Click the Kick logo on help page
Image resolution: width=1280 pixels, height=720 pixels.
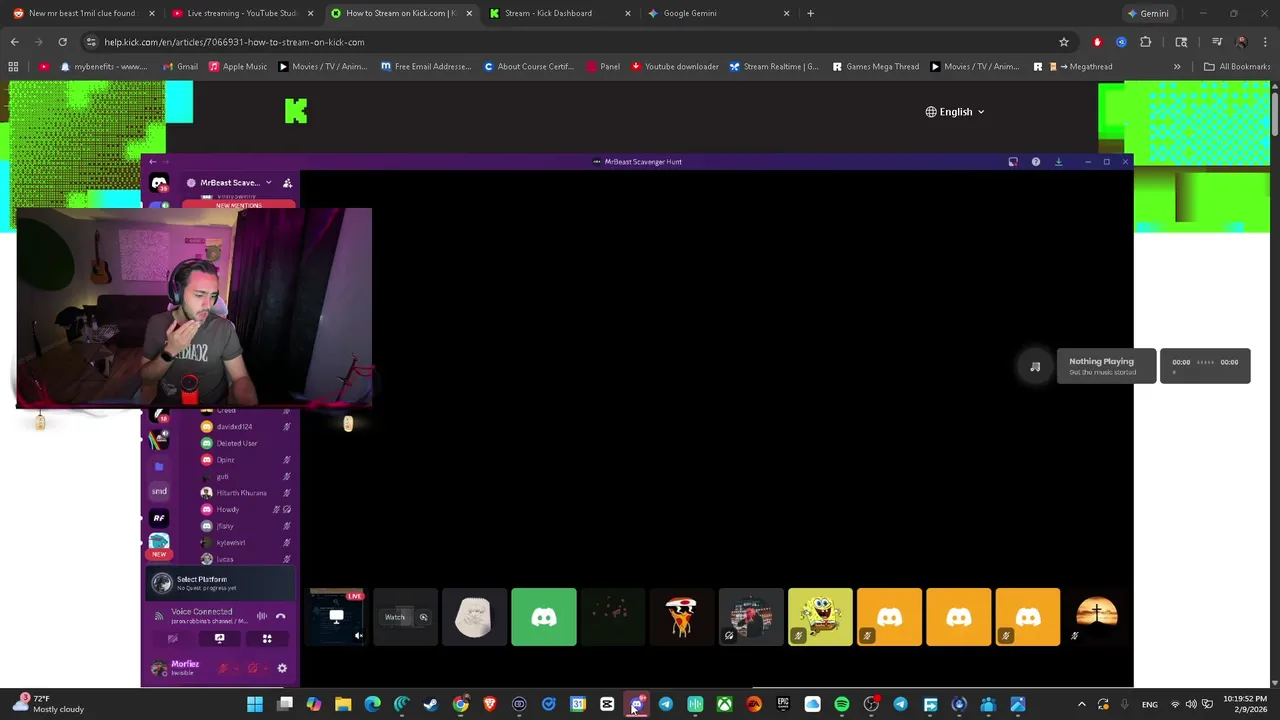[x=296, y=111]
